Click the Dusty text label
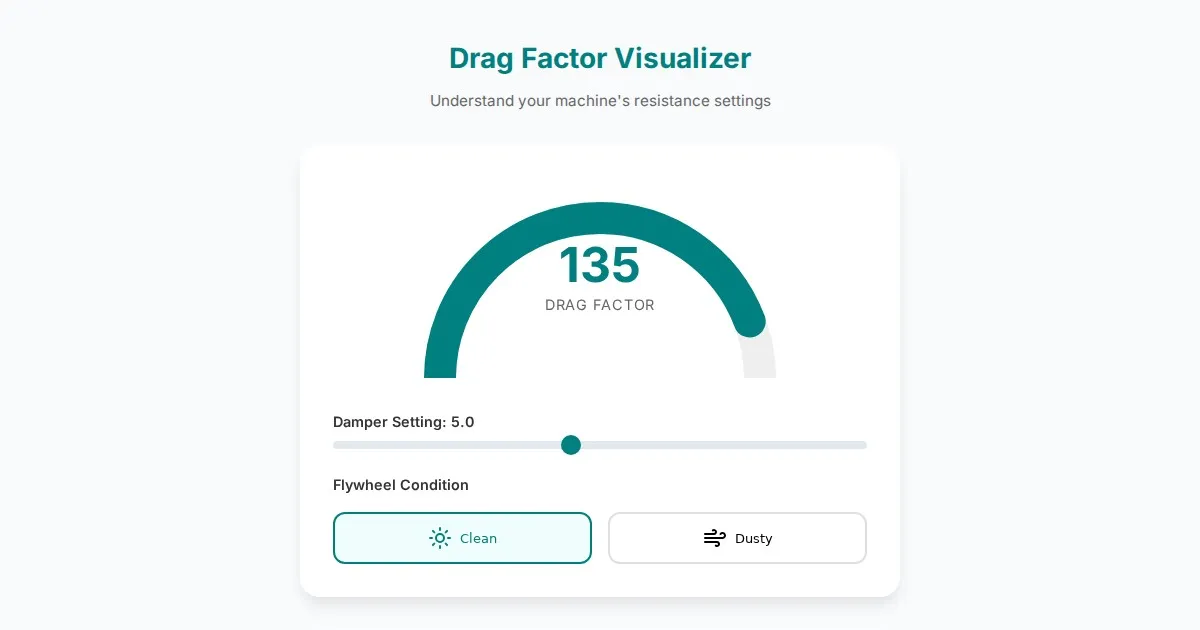The image size is (1200, 630). pos(753,538)
